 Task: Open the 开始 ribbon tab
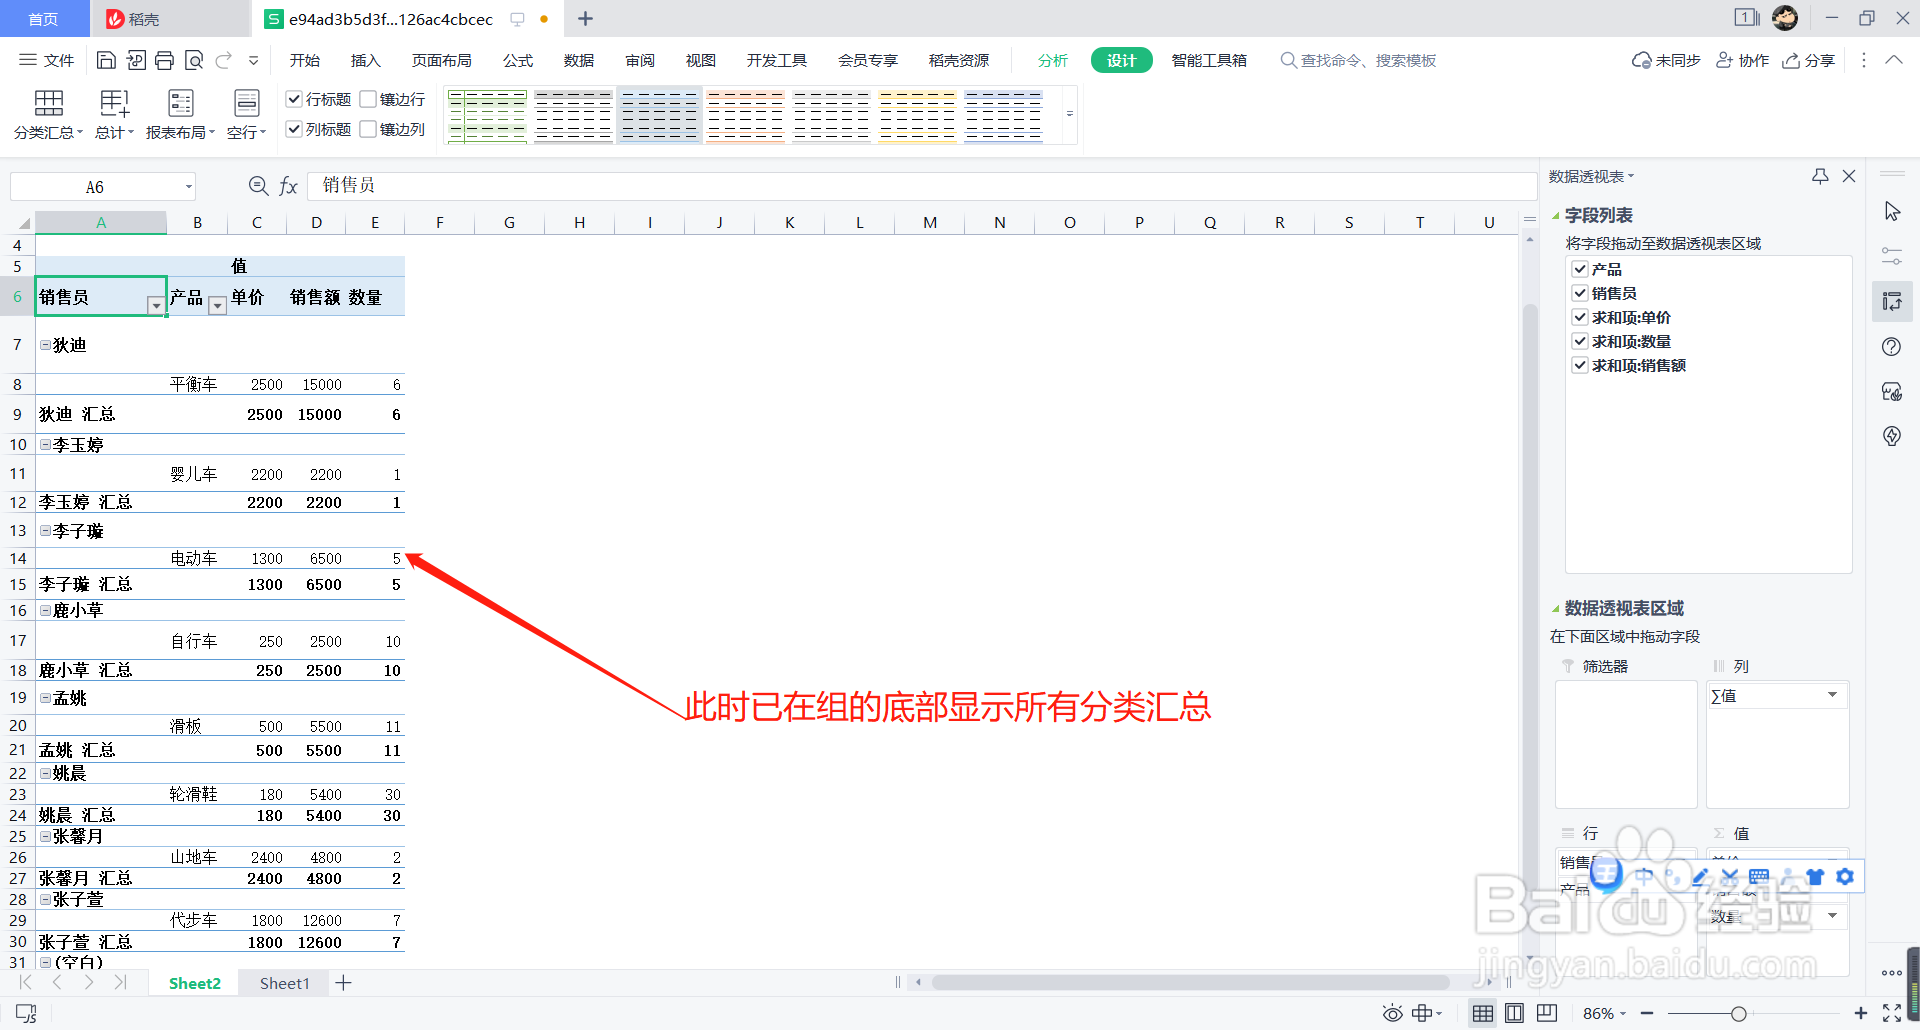click(x=305, y=61)
